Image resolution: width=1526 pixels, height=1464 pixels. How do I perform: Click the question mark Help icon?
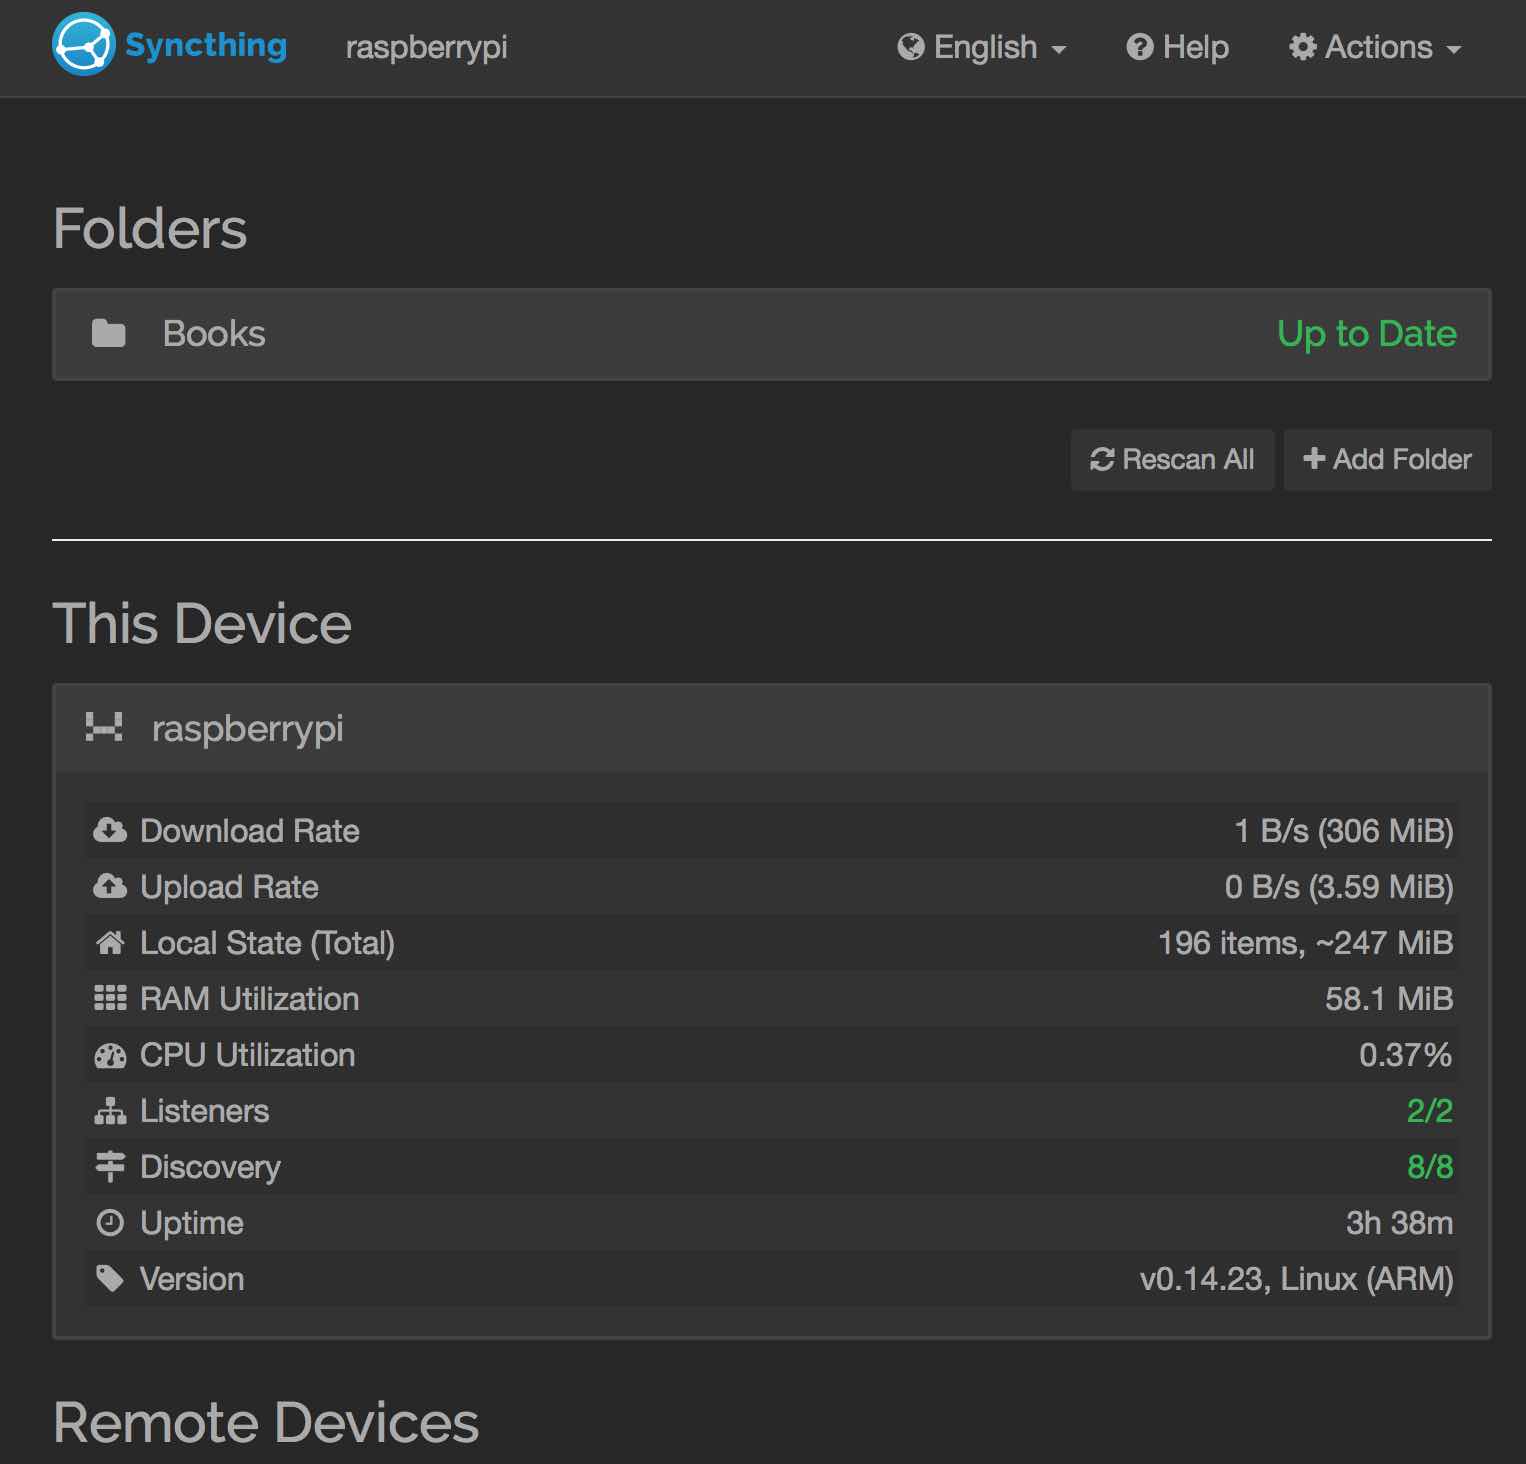[x=1139, y=47]
